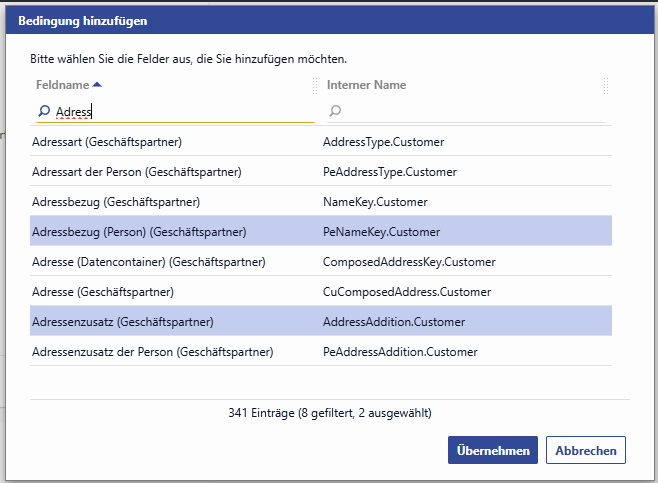The height and width of the screenshot is (483, 658).
Task: Grab the Feldname column resize handle
Action: coord(315,86)
